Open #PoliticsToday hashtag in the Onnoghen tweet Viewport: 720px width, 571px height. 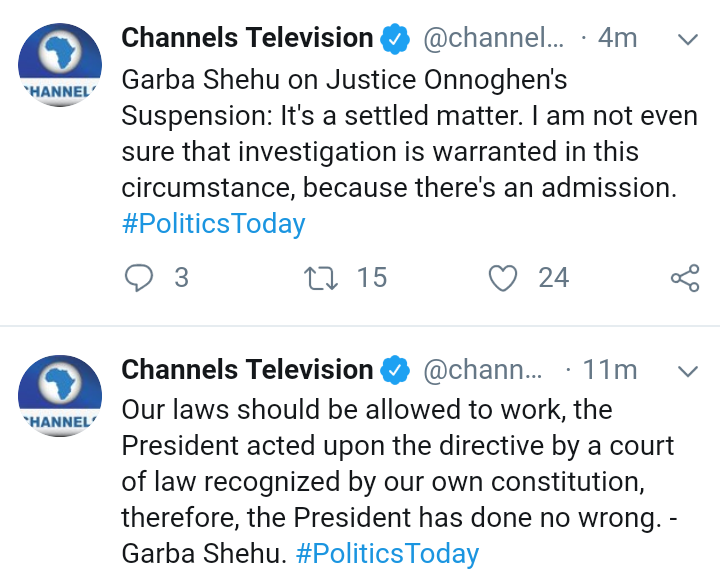coord(213,222)
